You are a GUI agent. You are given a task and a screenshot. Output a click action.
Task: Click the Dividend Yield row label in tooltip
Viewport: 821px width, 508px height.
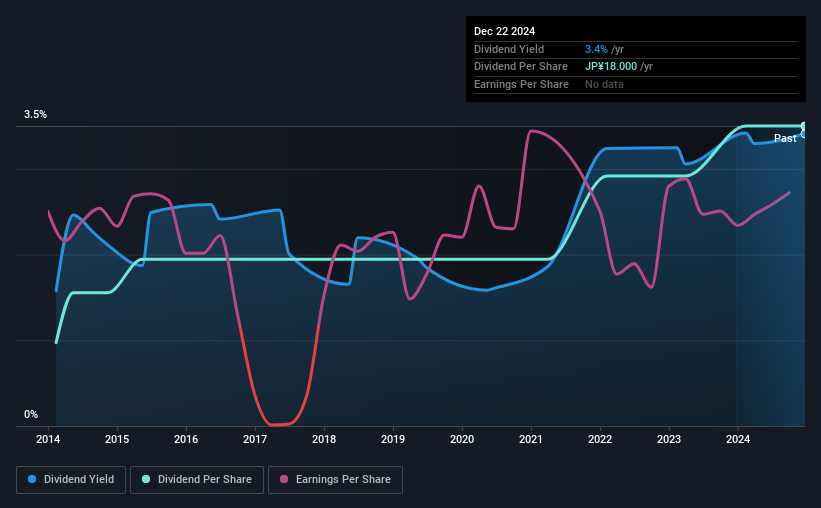[509, 49]
